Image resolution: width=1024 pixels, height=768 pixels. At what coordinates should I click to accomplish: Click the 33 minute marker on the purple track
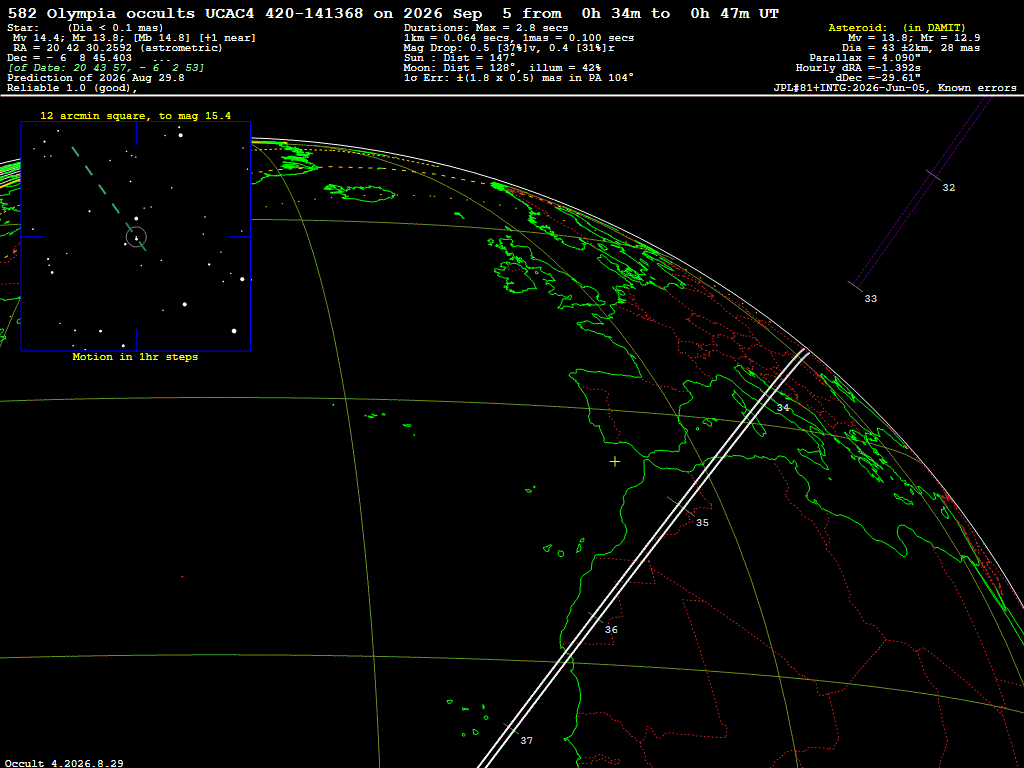871,298
